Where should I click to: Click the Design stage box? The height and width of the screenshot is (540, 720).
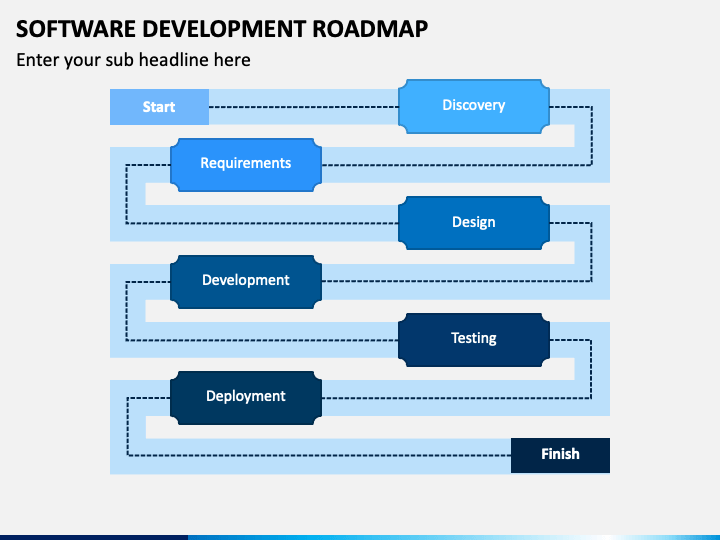pos(474,223)
